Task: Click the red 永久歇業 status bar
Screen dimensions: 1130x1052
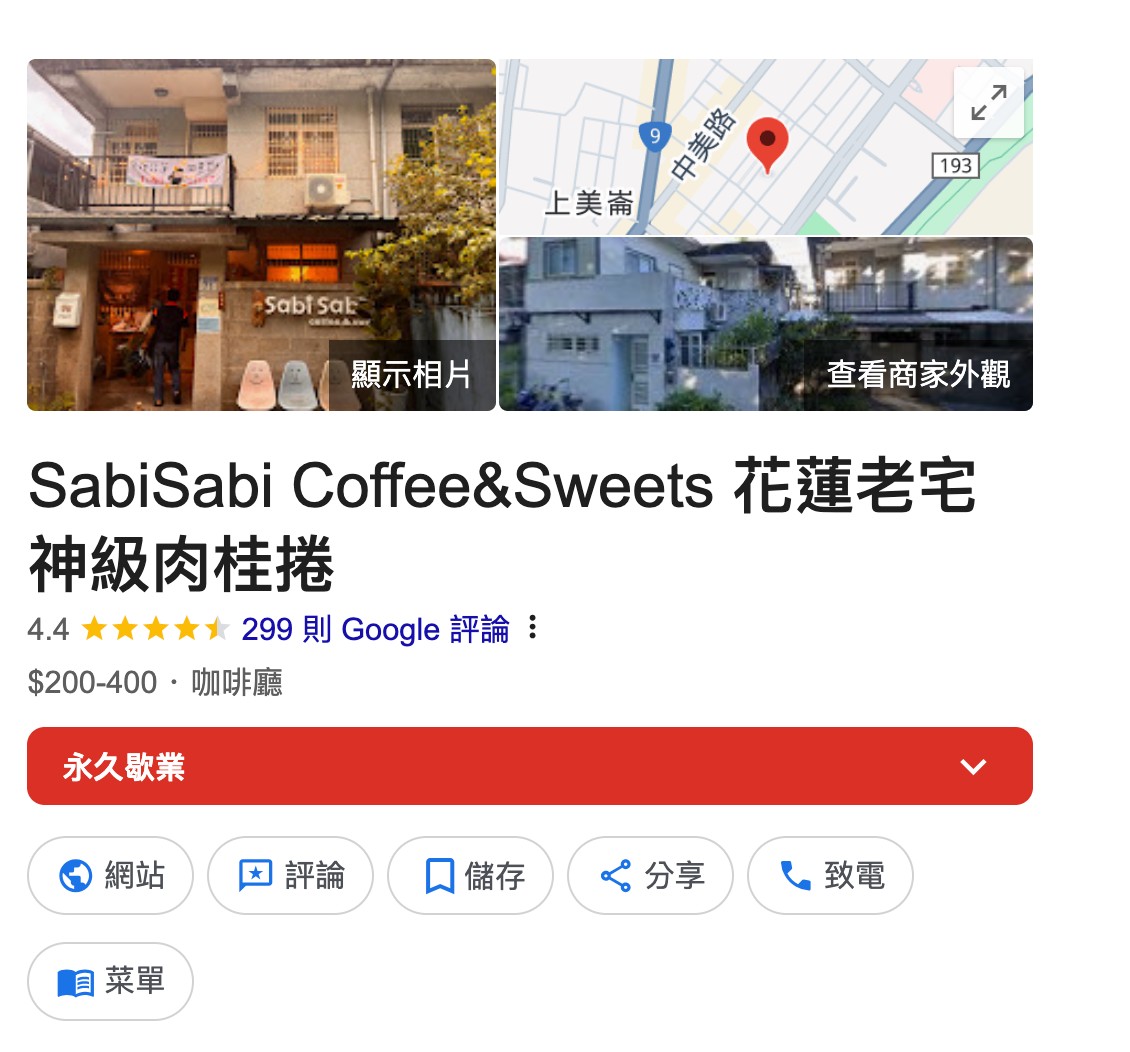Action: (x=530, y=766)
